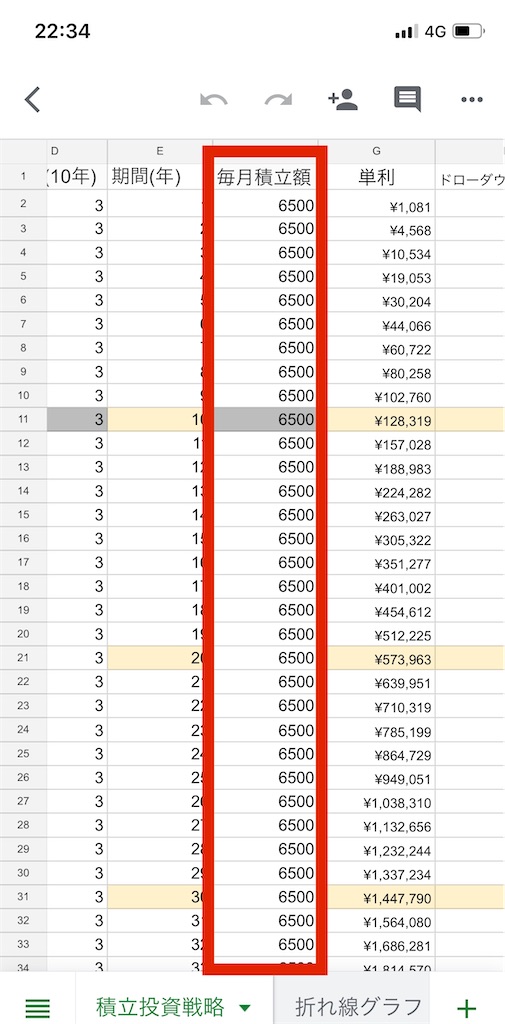Tap the back arrow icon
Viewport: 505px width, 1024px height.
click(32, 99)
